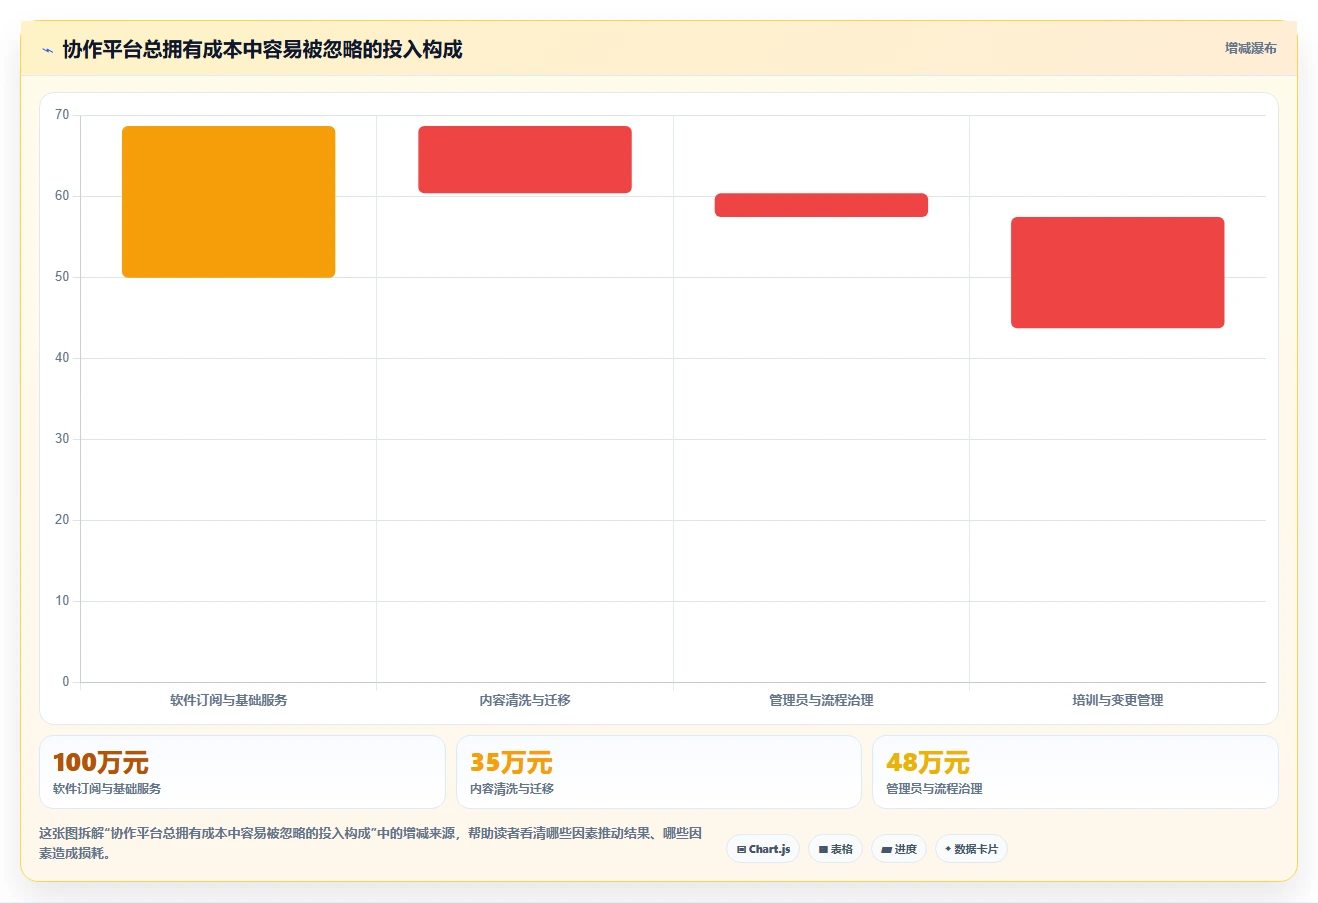Select the 进度 tag chip

pos(899,849)
